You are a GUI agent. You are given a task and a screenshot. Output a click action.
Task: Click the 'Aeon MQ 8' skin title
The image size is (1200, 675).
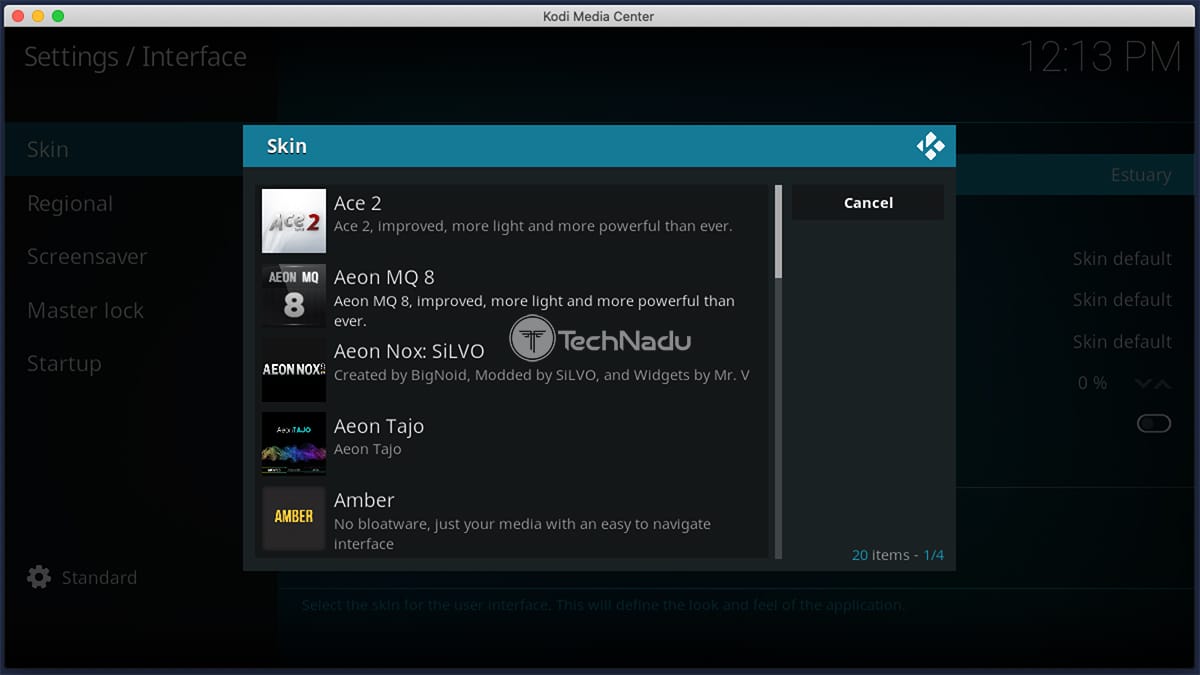384,277
